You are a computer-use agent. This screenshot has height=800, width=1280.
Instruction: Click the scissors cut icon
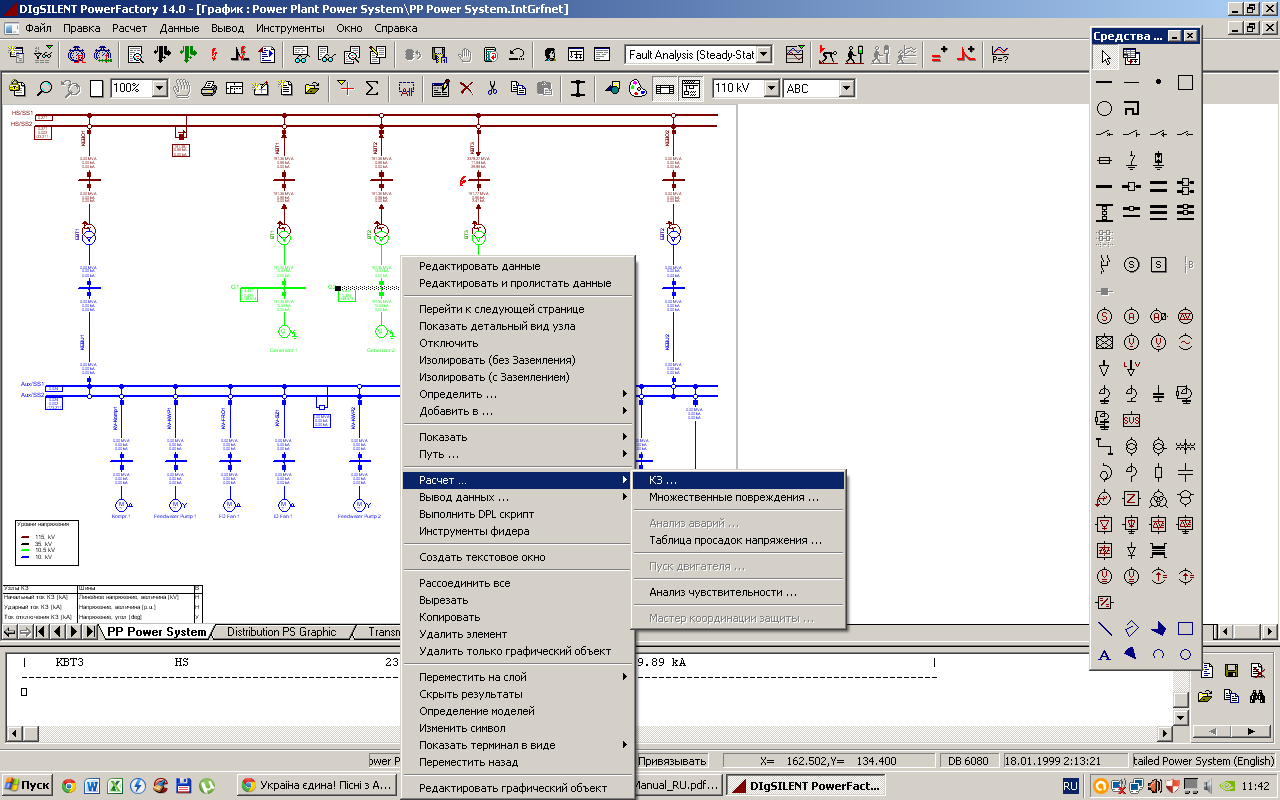(492, 88)
